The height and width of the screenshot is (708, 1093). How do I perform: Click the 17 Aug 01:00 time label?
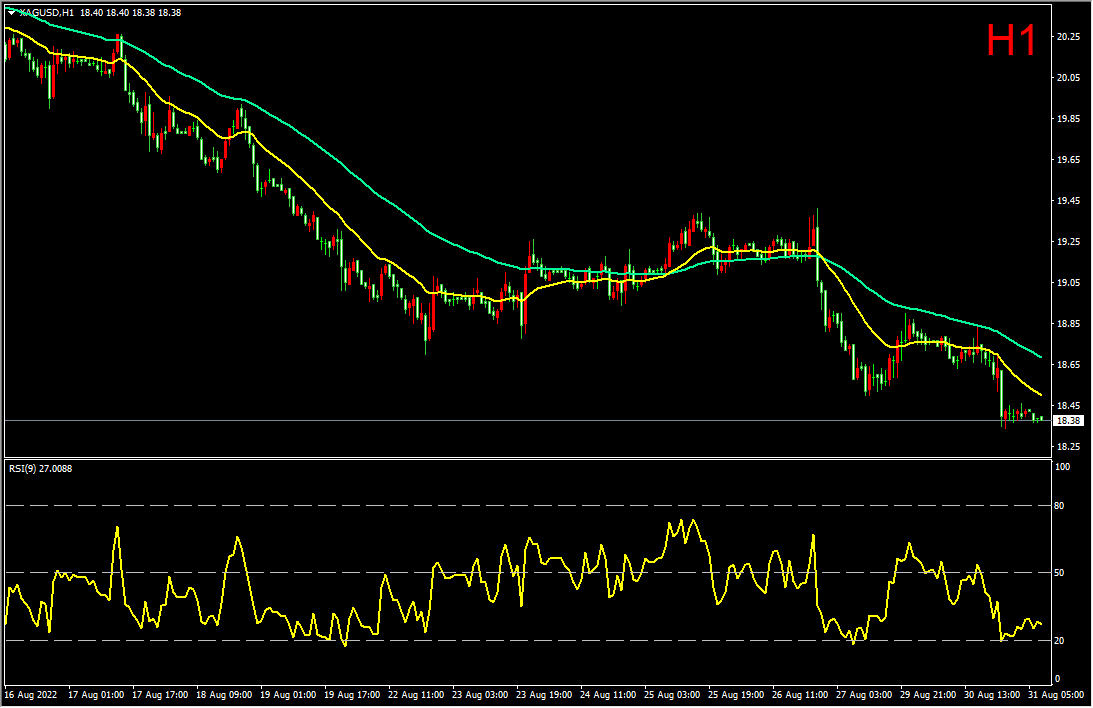[96, 695]
